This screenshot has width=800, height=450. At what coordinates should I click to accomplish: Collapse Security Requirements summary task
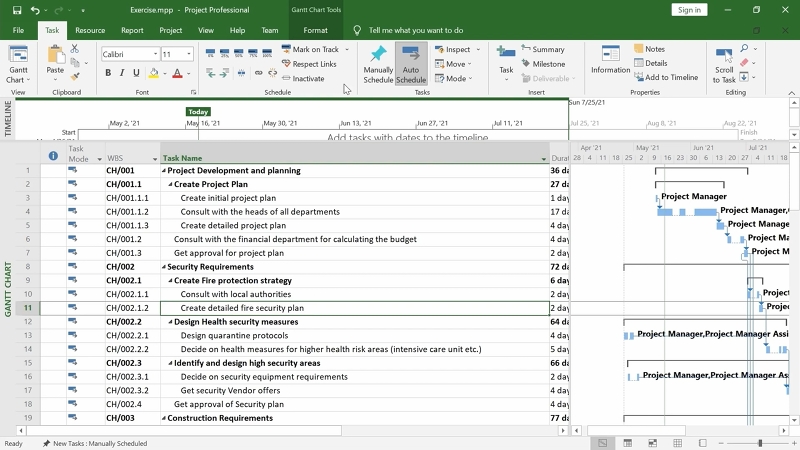point(164,267)
